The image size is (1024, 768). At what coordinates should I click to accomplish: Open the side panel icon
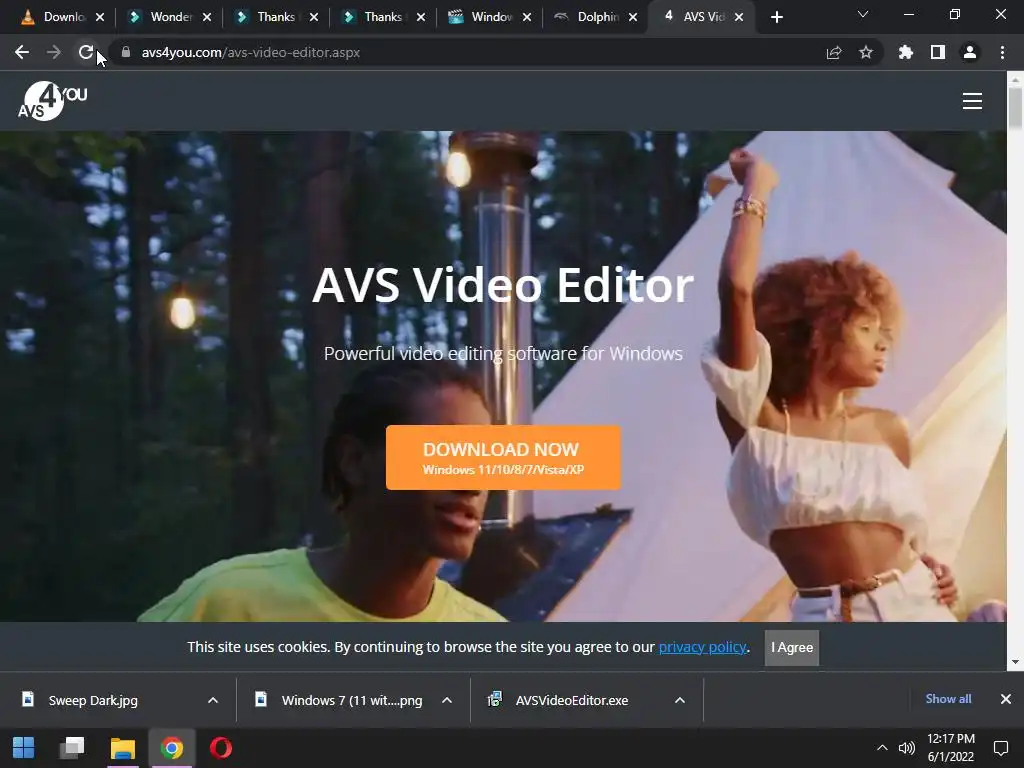pos(938,52)
